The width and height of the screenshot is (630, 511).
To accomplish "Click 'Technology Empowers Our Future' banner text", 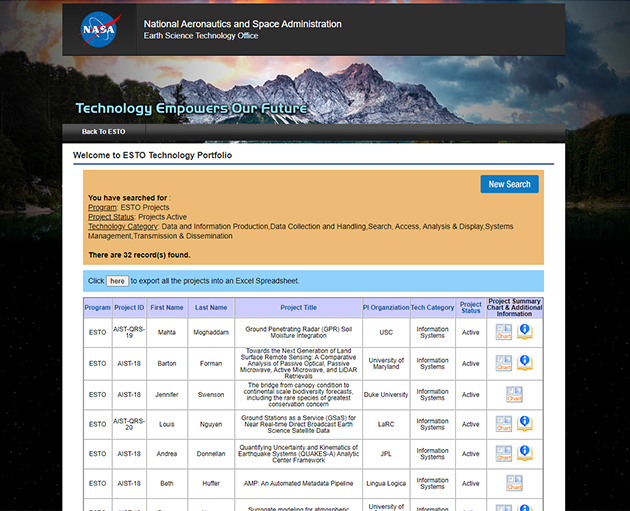I will coord(191,108).
